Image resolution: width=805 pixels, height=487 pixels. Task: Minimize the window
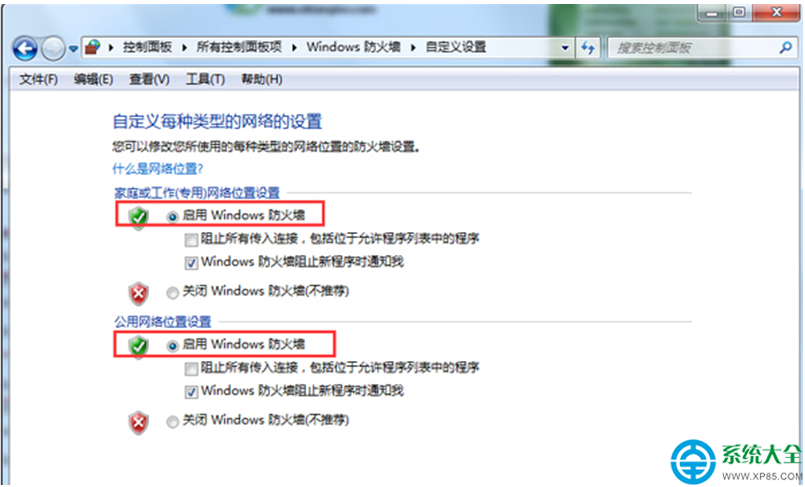[712, 12]
